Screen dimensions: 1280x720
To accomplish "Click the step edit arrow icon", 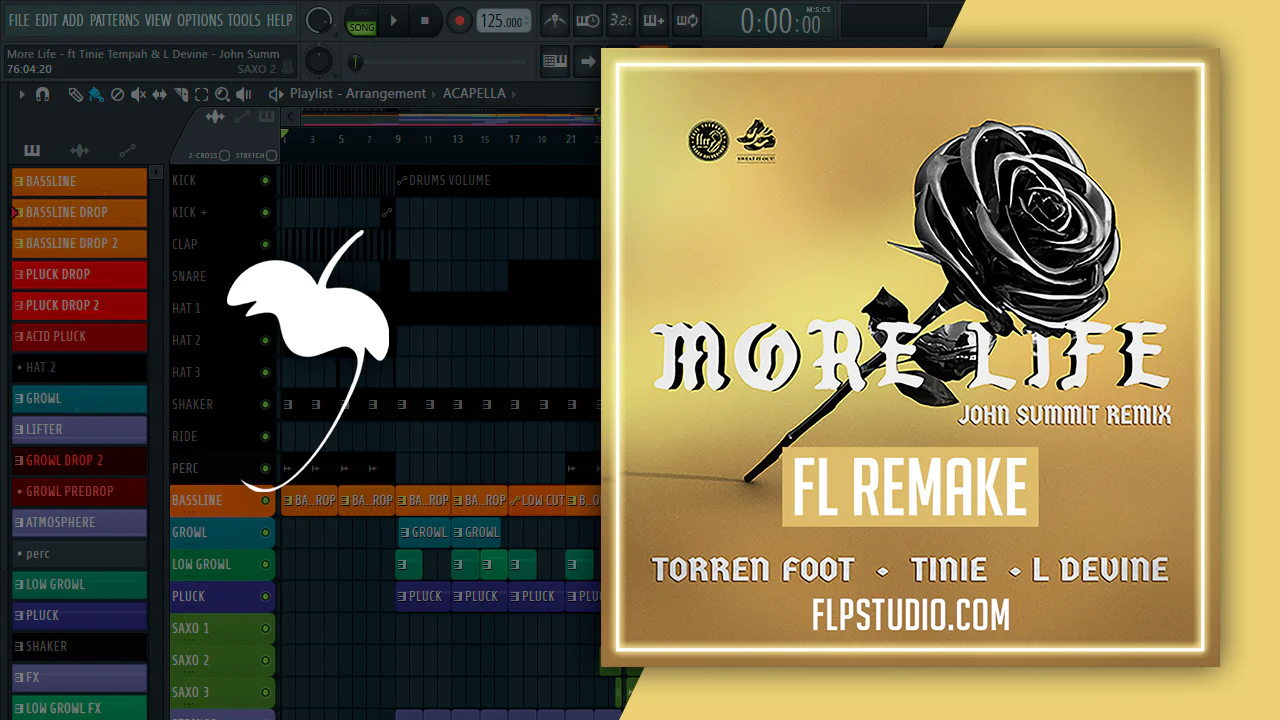I will [588, 62].
